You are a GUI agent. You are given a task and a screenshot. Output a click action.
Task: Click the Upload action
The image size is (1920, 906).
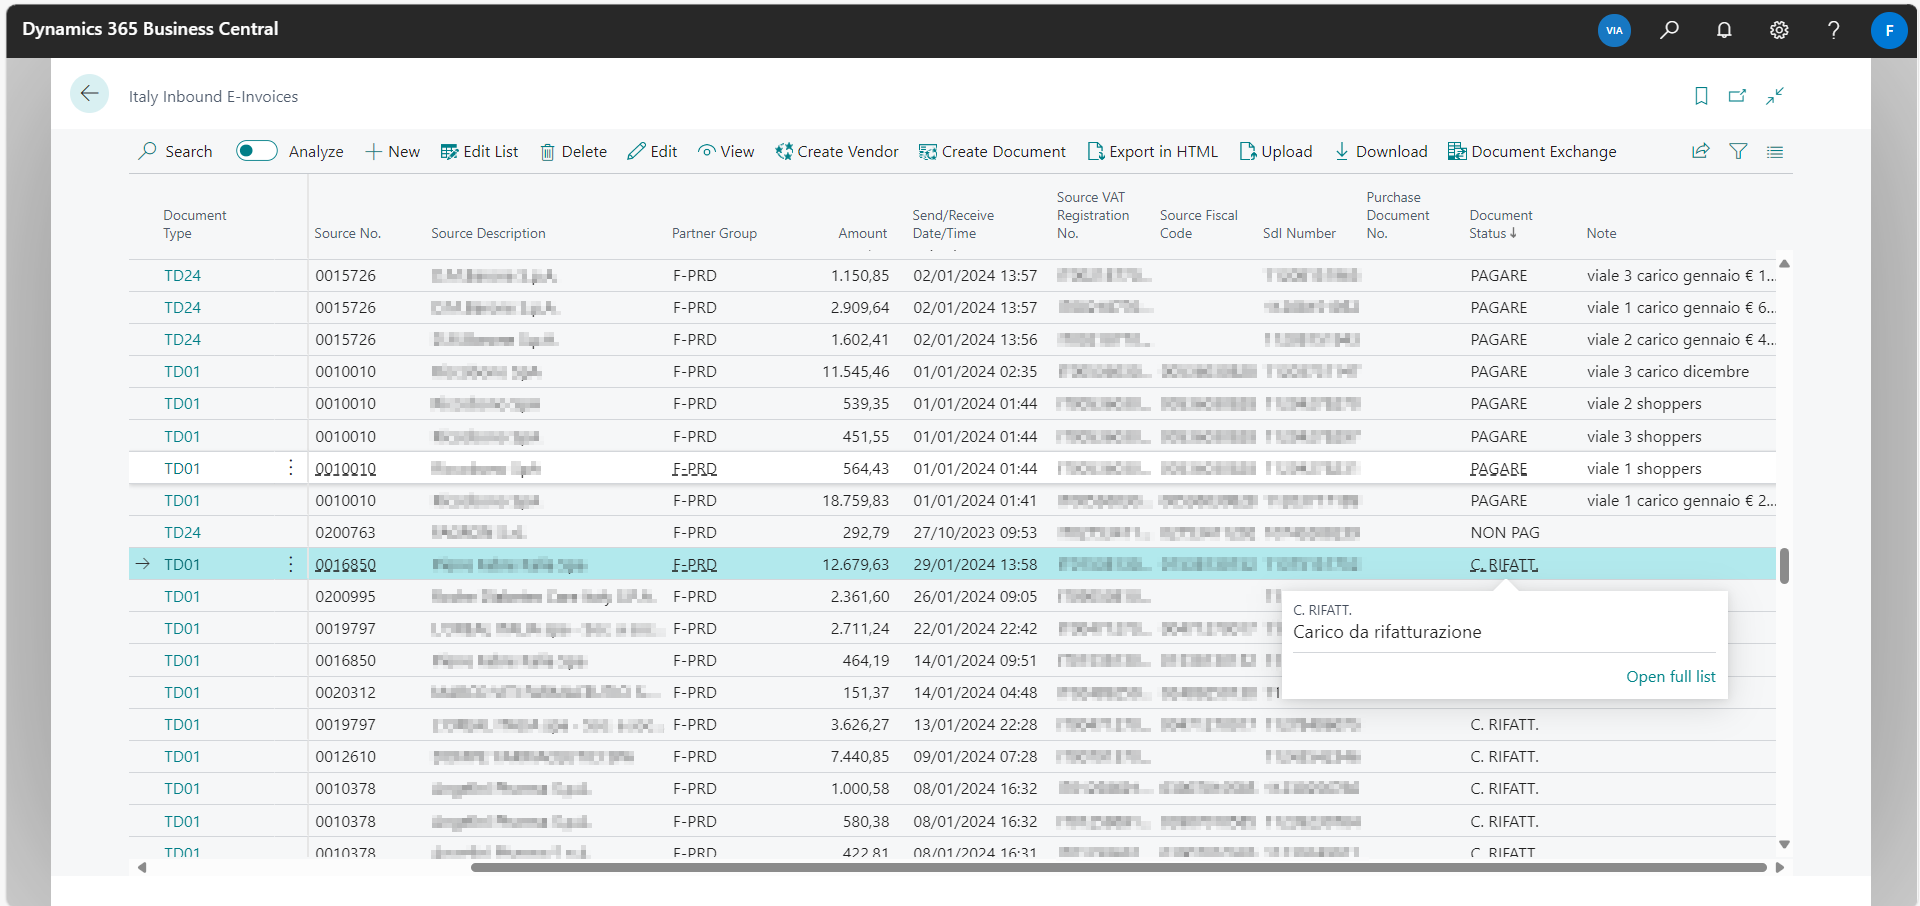click(1275, 152)
